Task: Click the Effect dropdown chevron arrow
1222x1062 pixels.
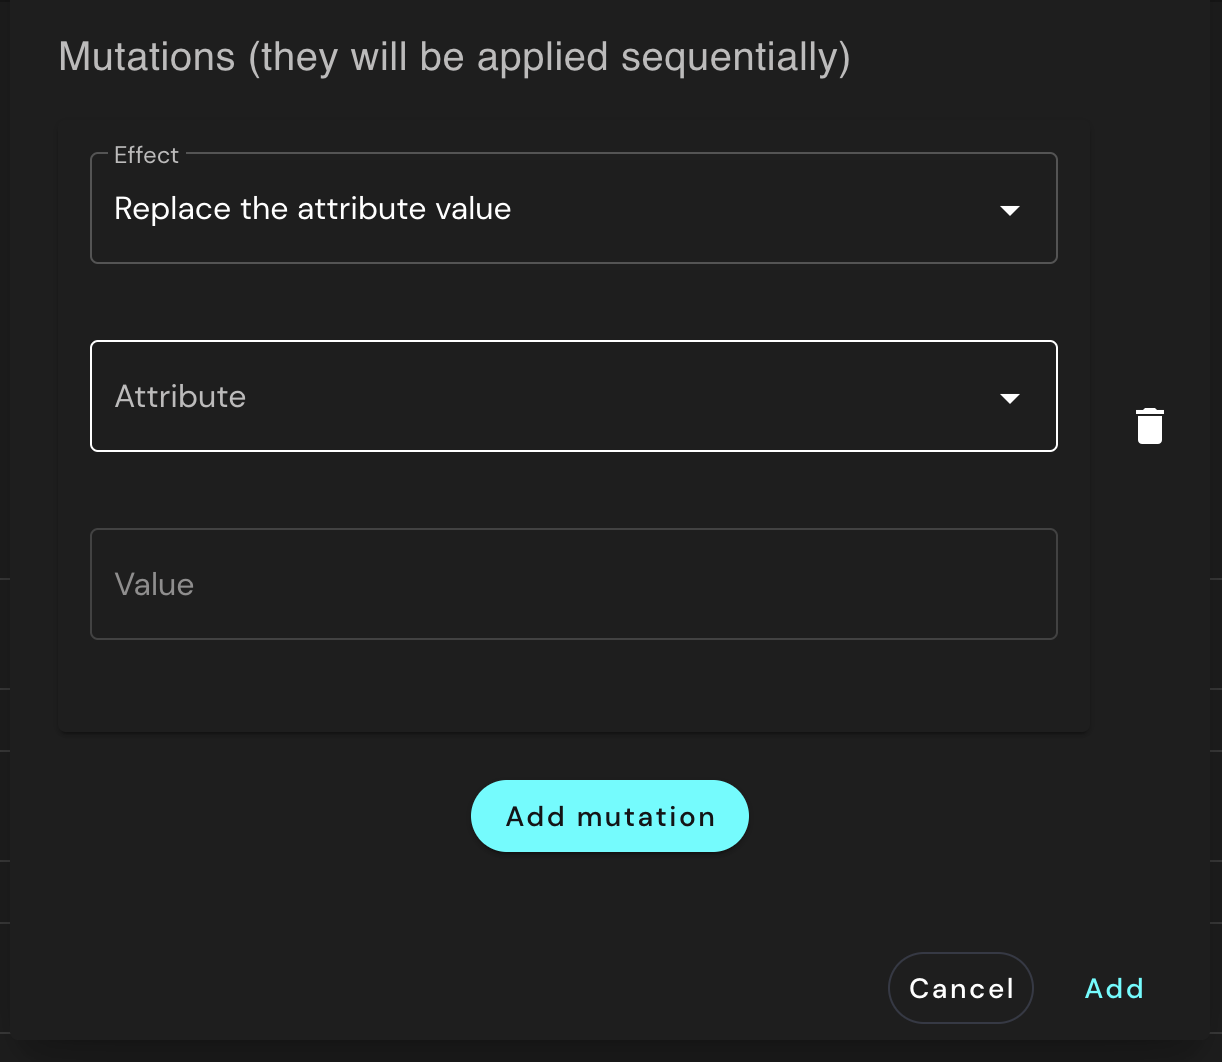Action: [x=1010, y=210]
